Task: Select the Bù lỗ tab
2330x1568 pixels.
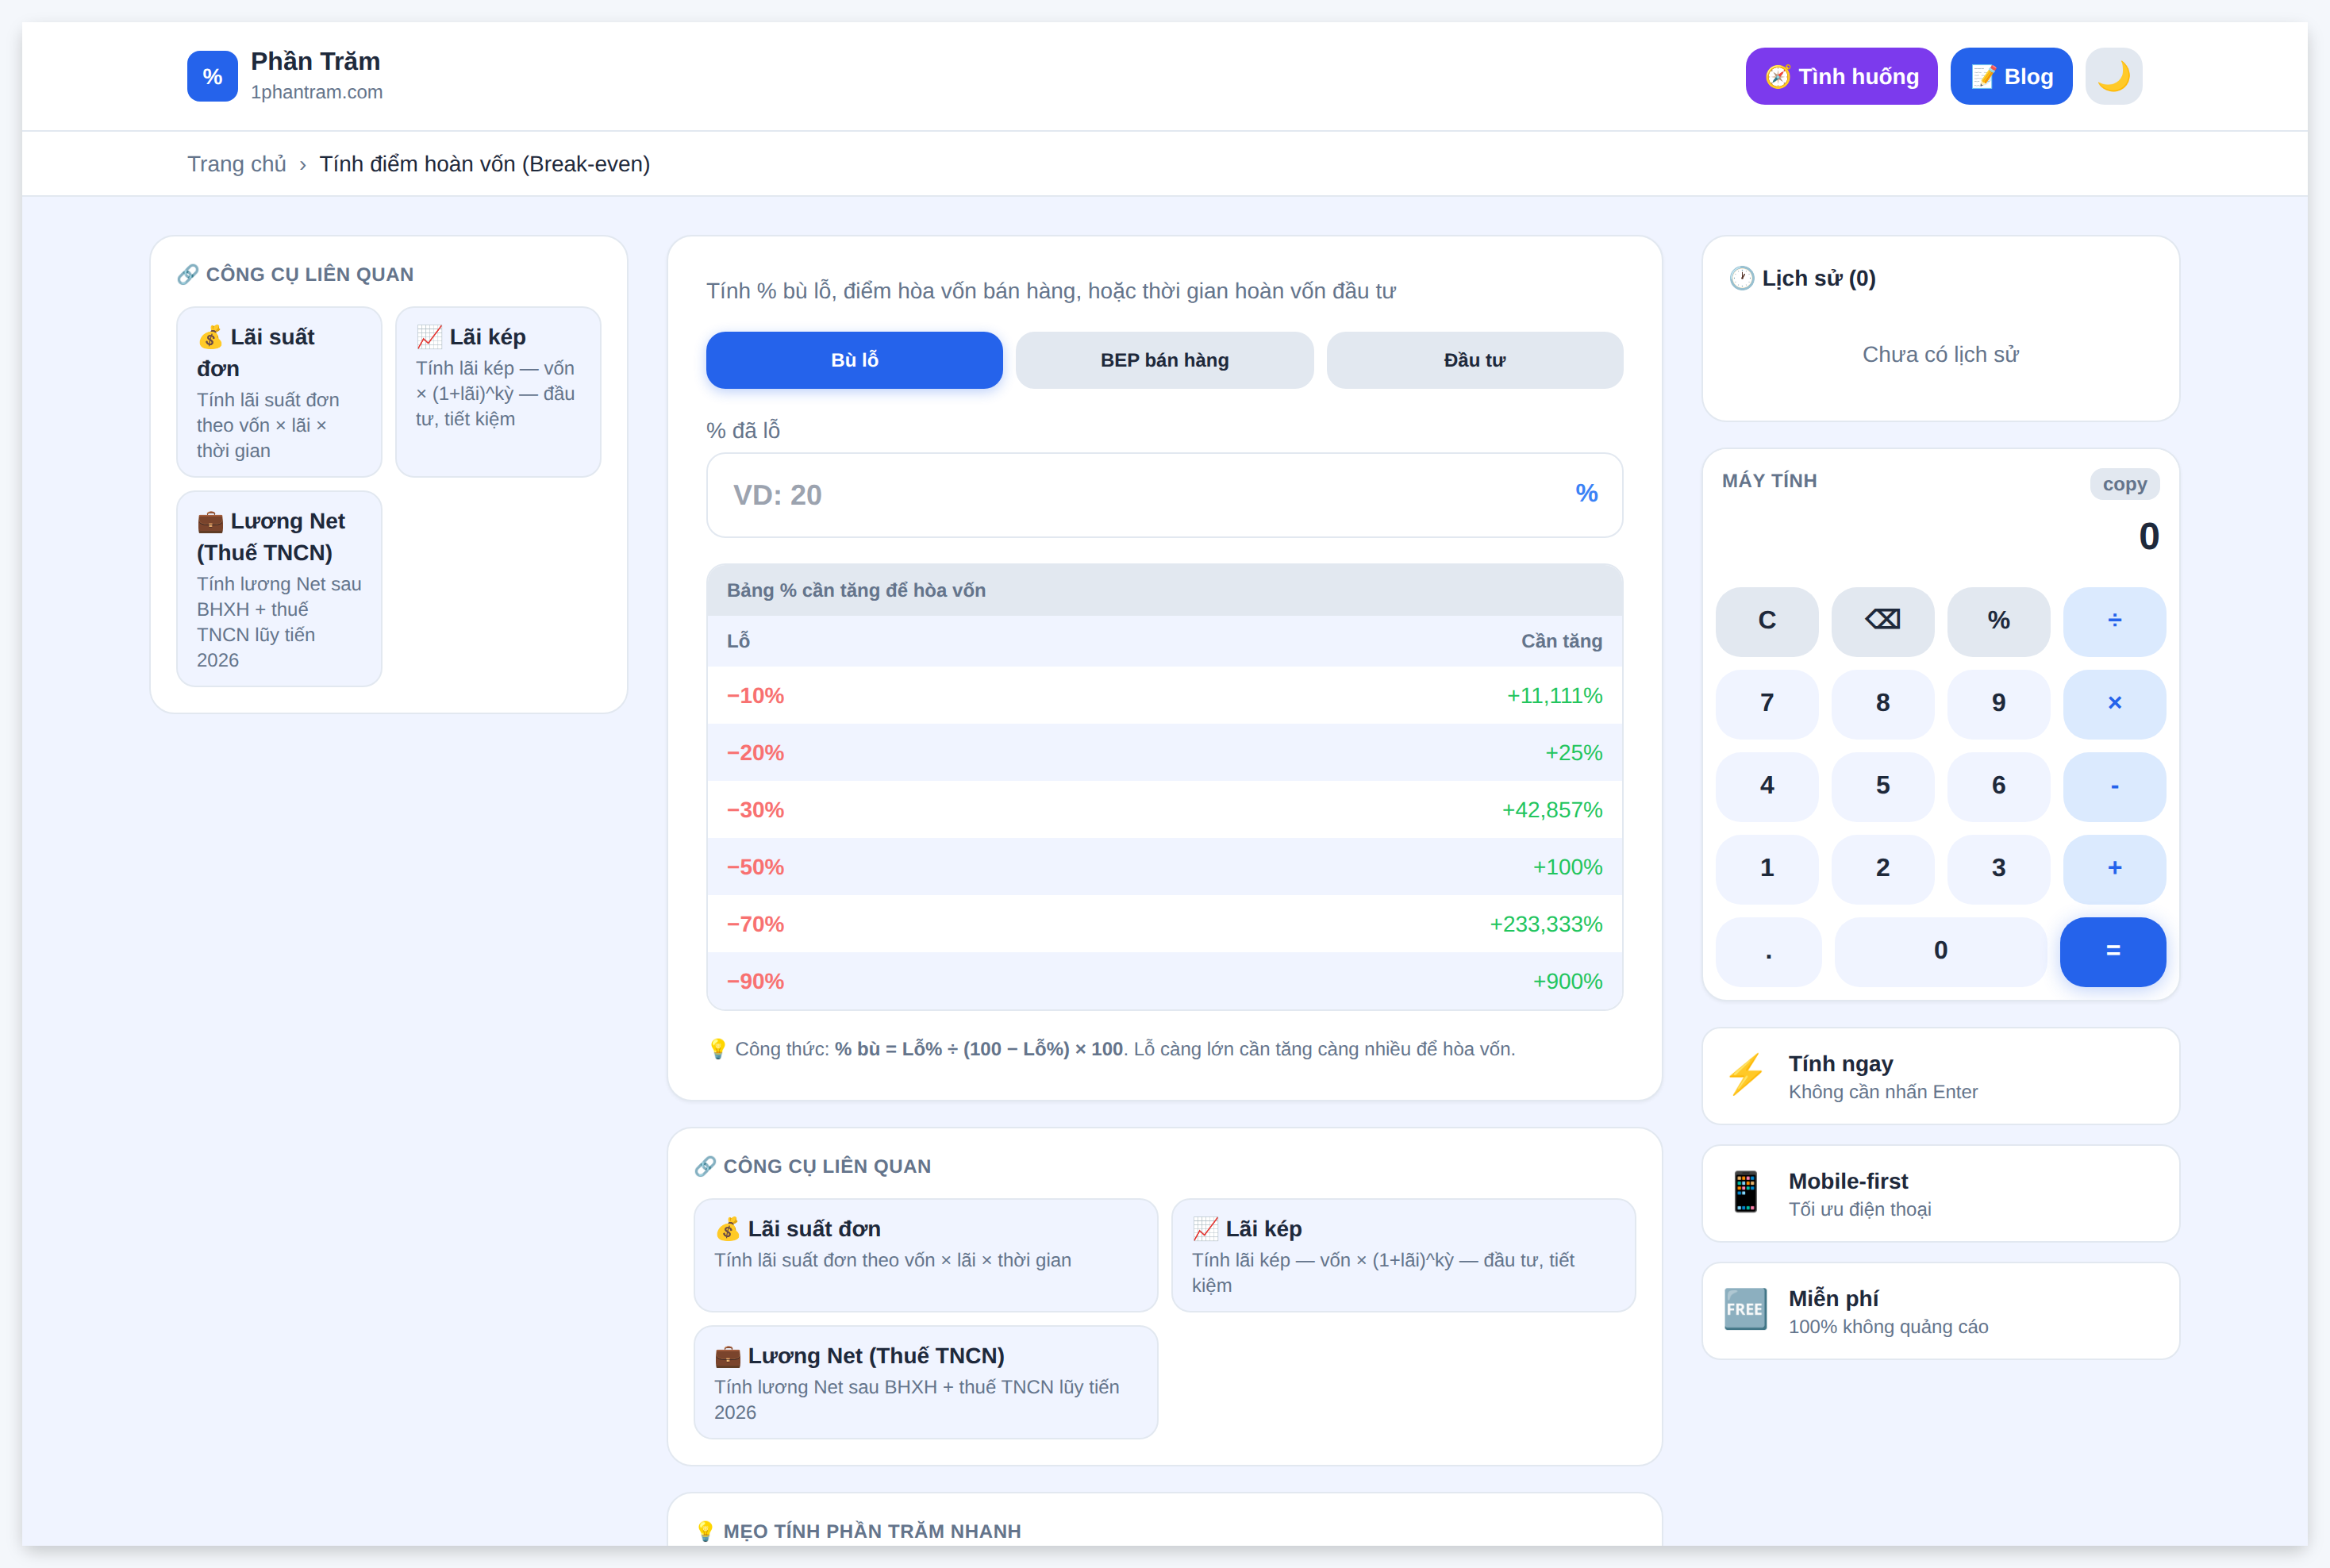Action: [854, 360]
